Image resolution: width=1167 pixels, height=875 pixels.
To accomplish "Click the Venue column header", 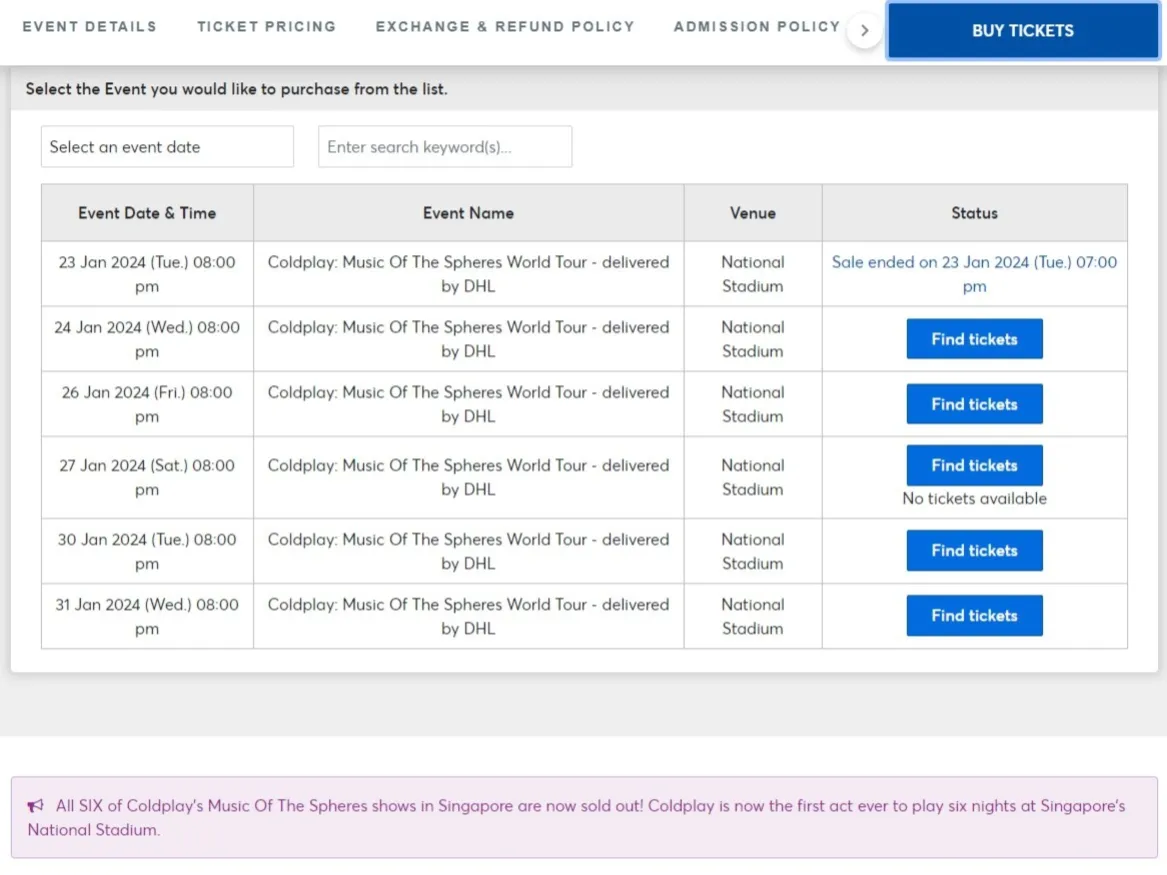I will (x=753, y=213).
